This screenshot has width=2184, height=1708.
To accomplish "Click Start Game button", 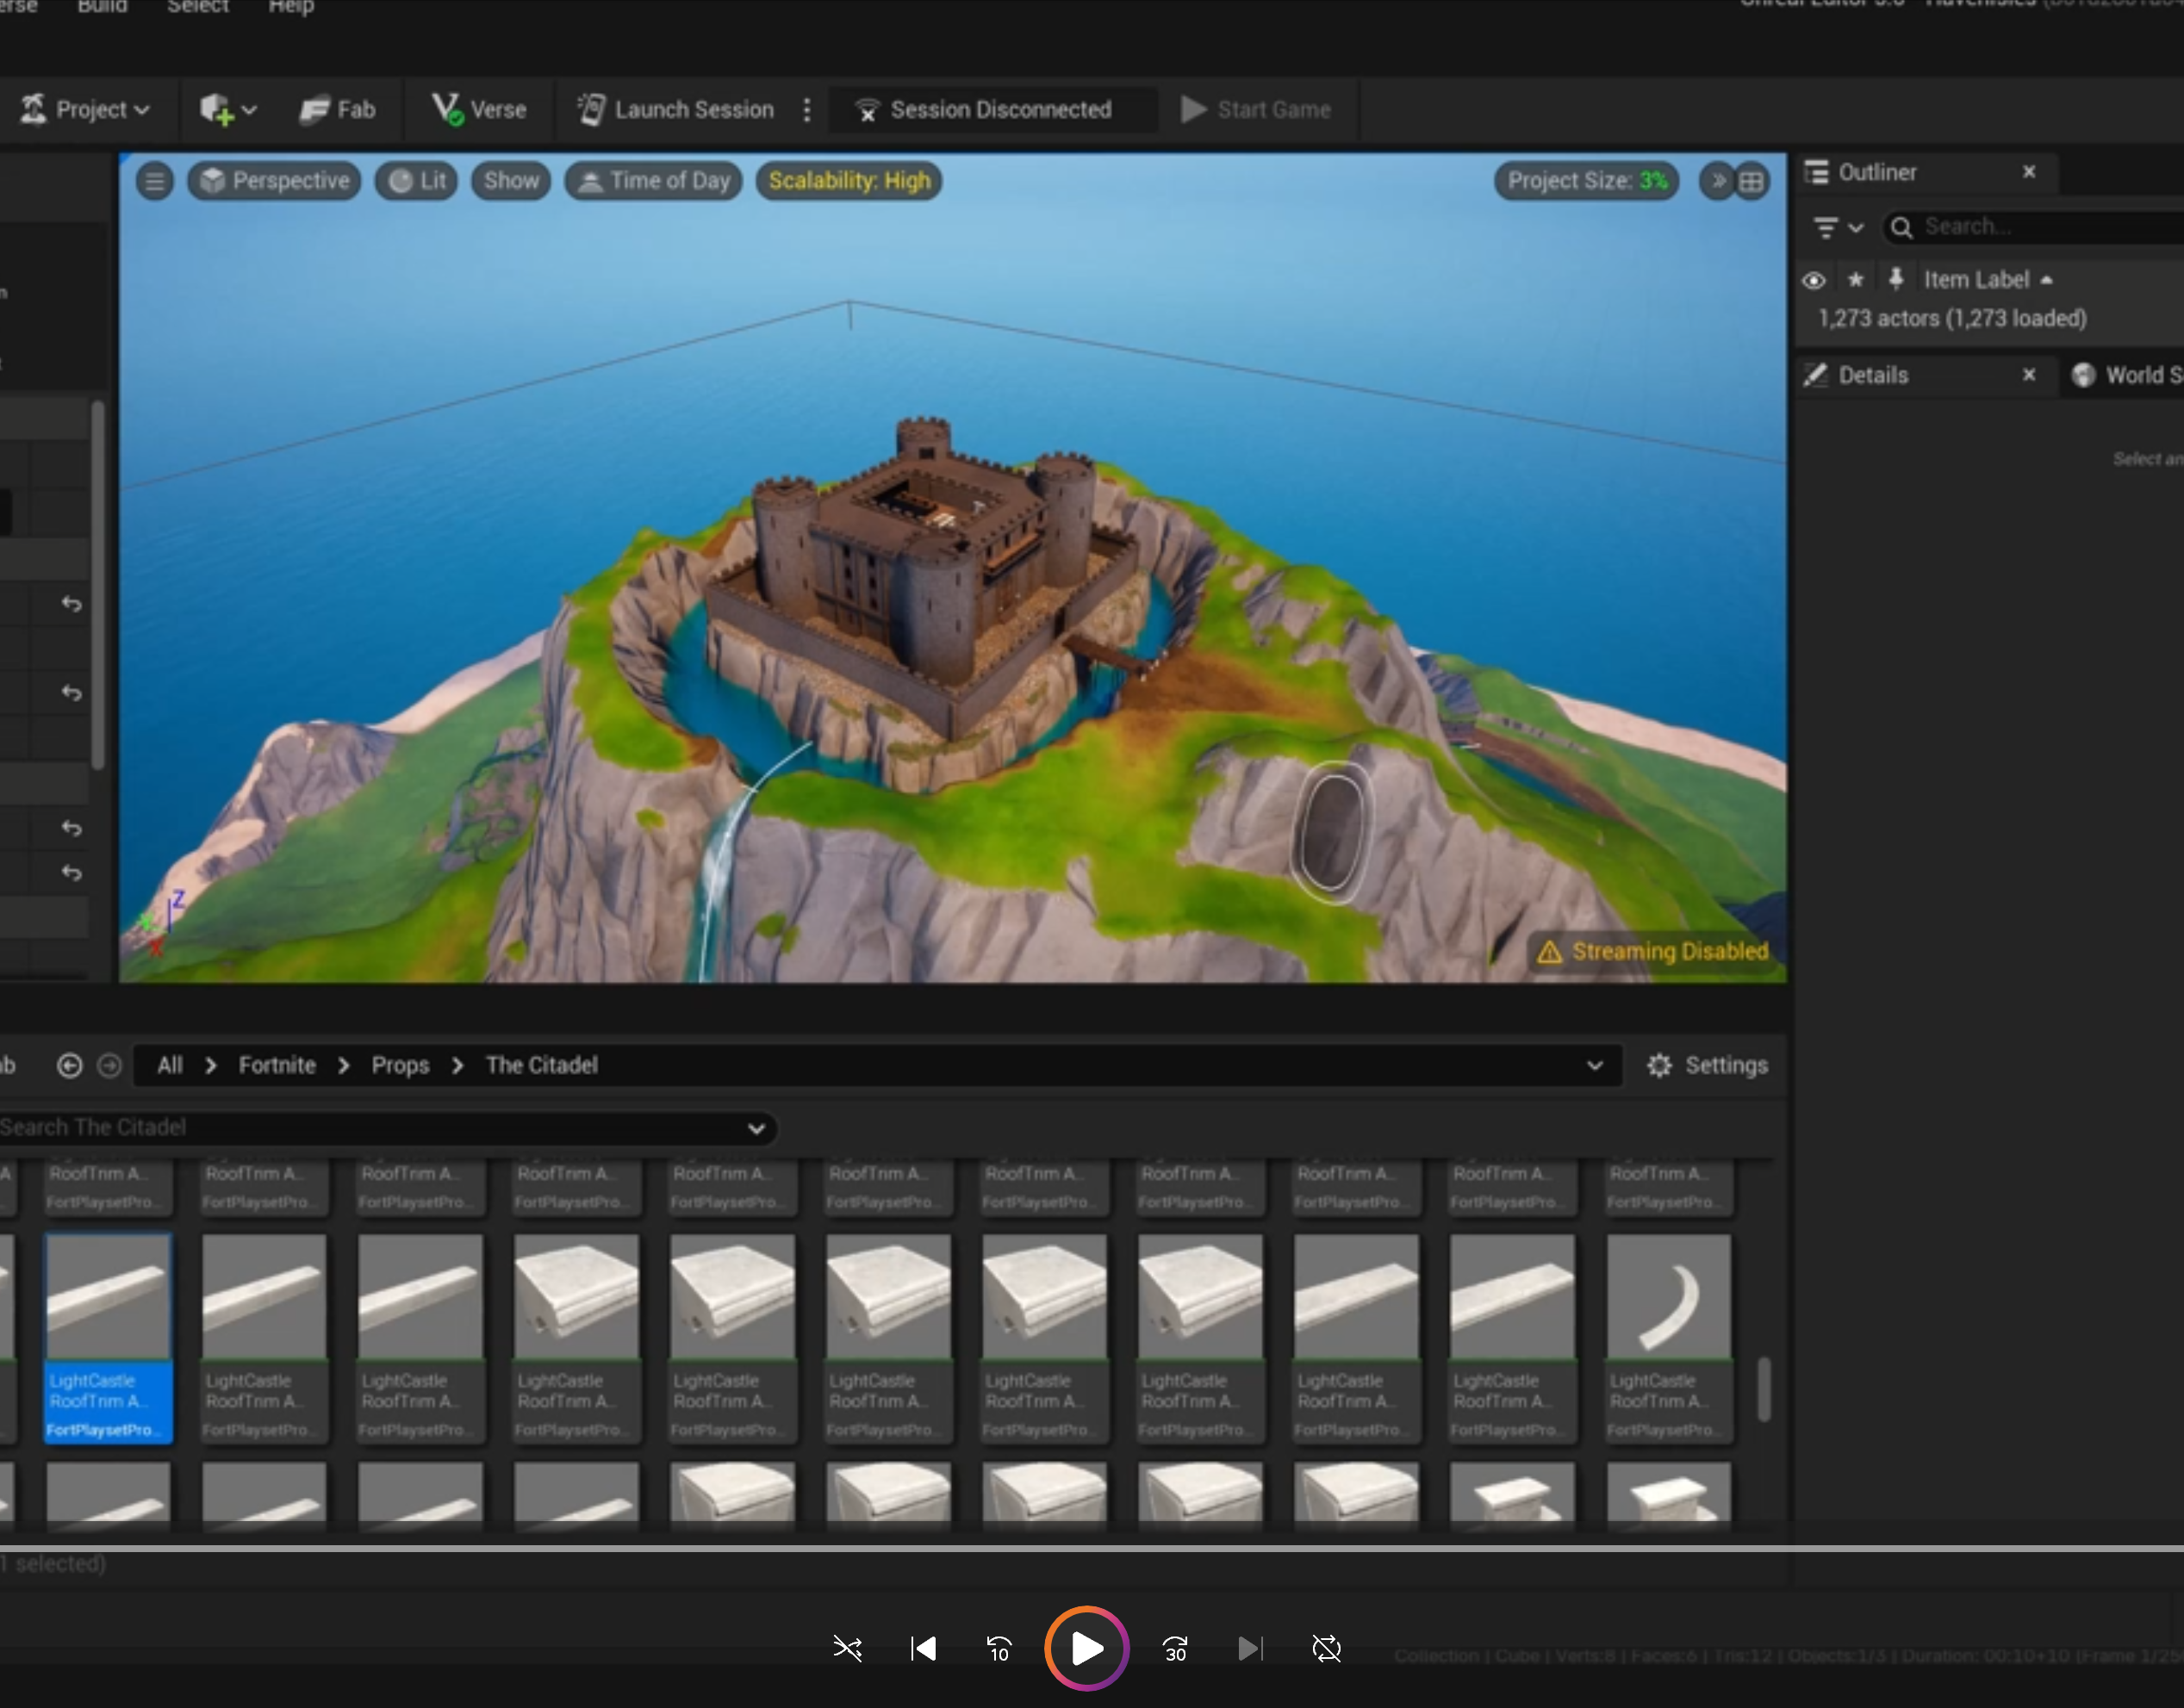I will click(1256, 110).
